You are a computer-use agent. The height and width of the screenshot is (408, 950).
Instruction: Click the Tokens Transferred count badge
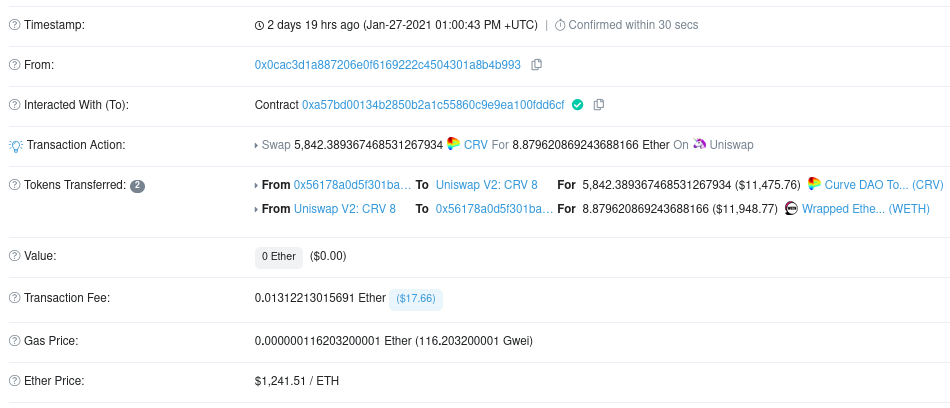point(138,186)
